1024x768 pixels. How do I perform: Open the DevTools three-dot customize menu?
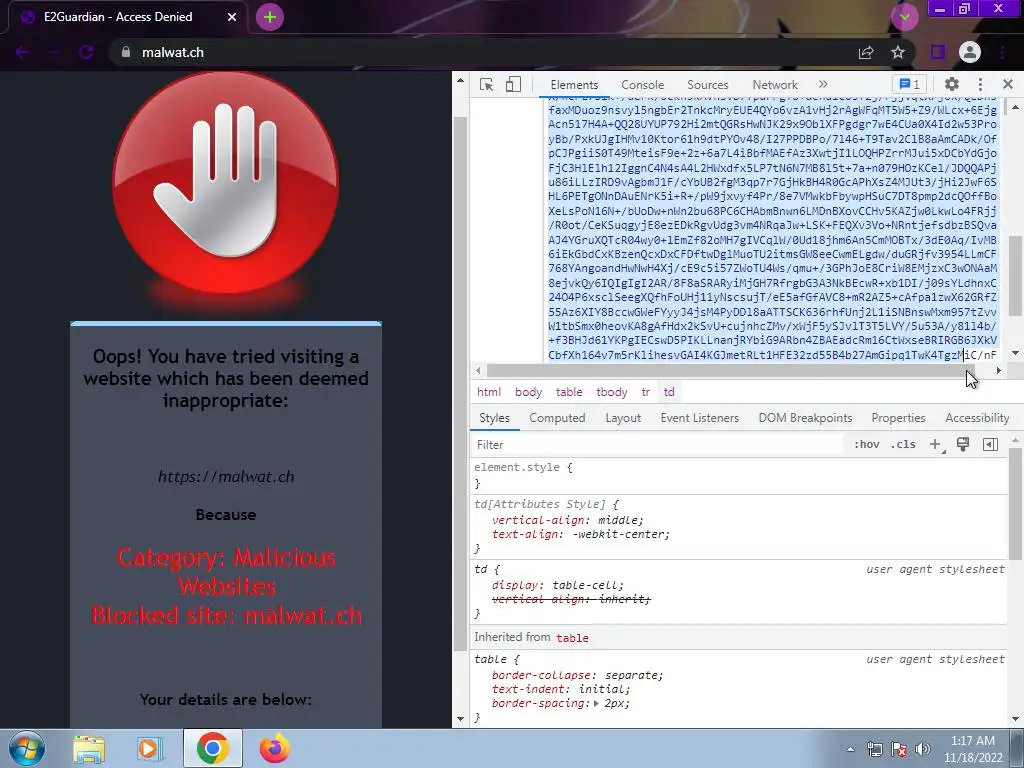point(980,84)
